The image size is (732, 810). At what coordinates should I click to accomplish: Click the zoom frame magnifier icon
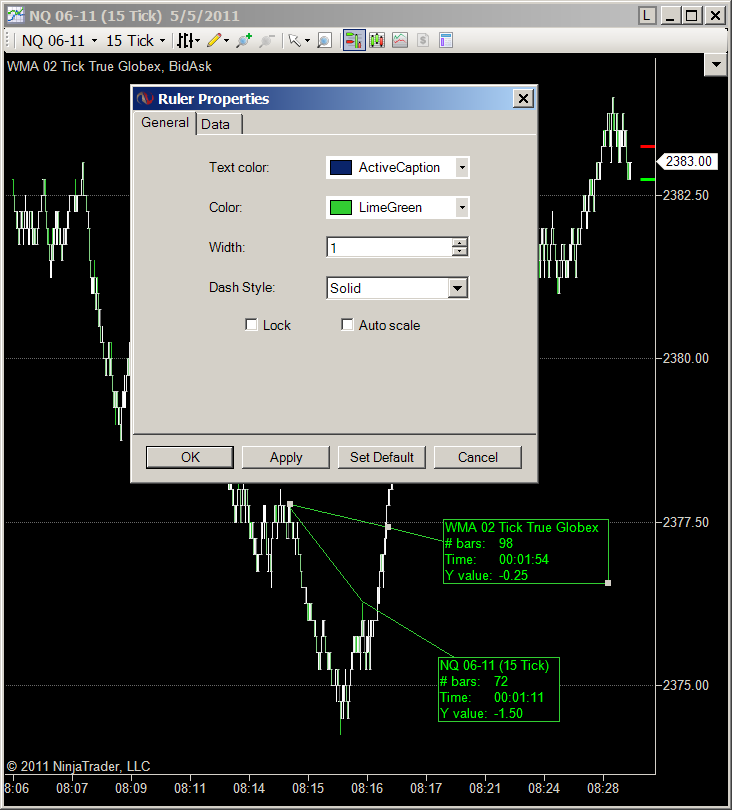[x=324, y=40]
